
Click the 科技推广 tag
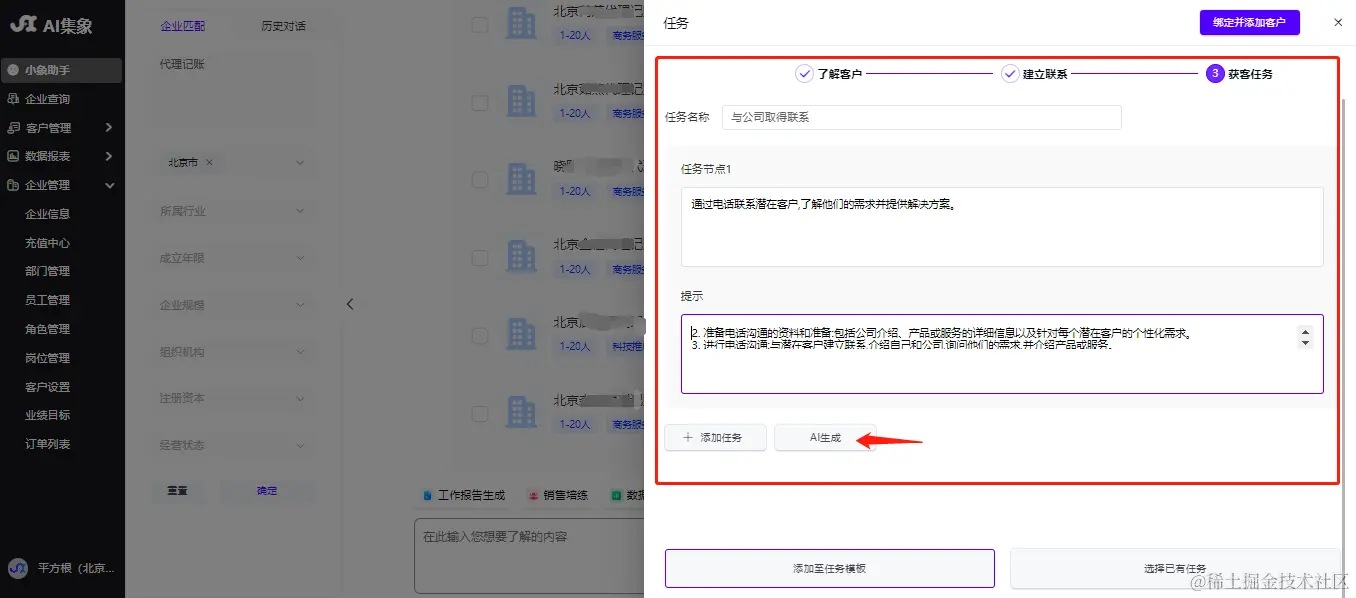tap(628, 346)
